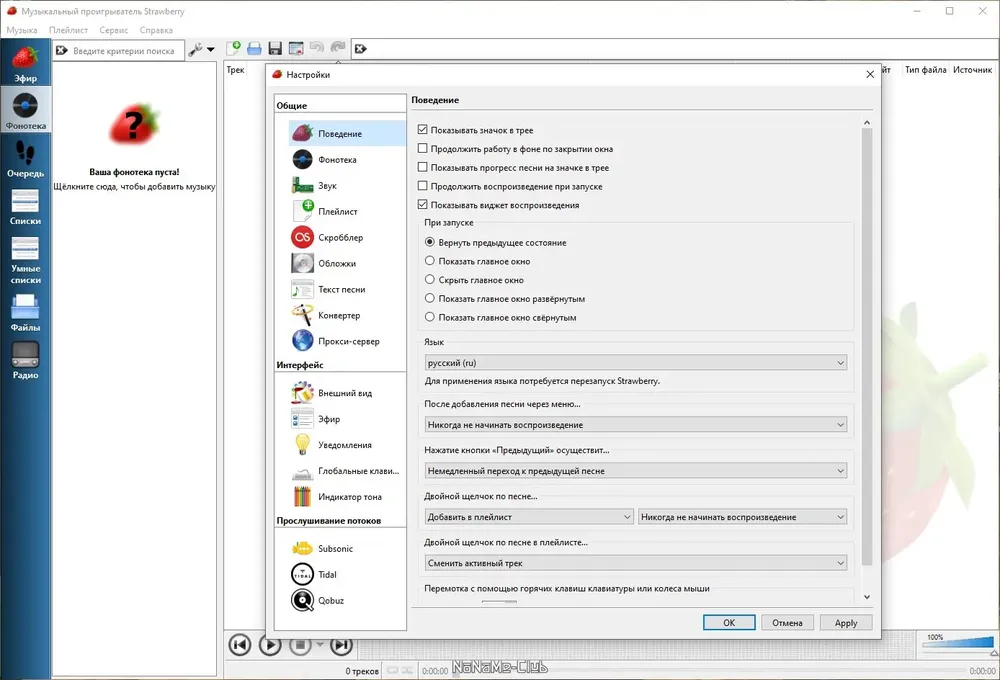Select Прокси-сервер settings category
The width and height of the screenshot is (1000, 680).
[x=347, y=341]
